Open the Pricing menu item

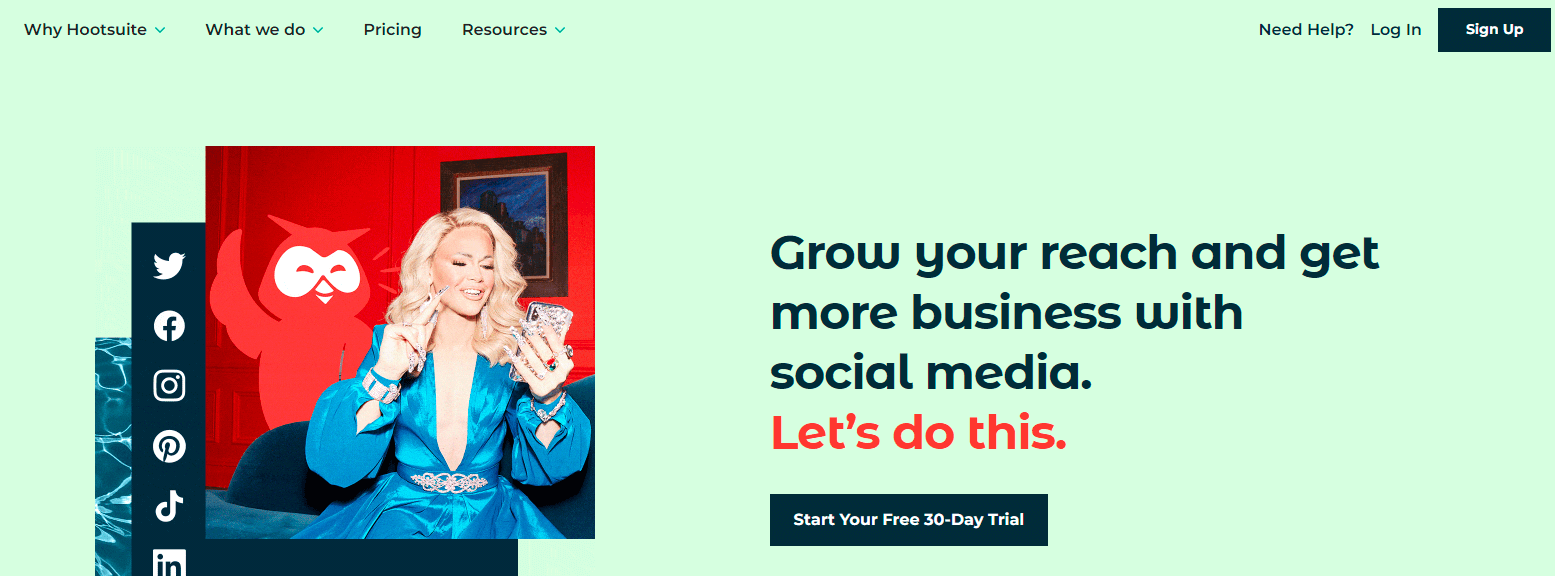[x=392, y=30]
